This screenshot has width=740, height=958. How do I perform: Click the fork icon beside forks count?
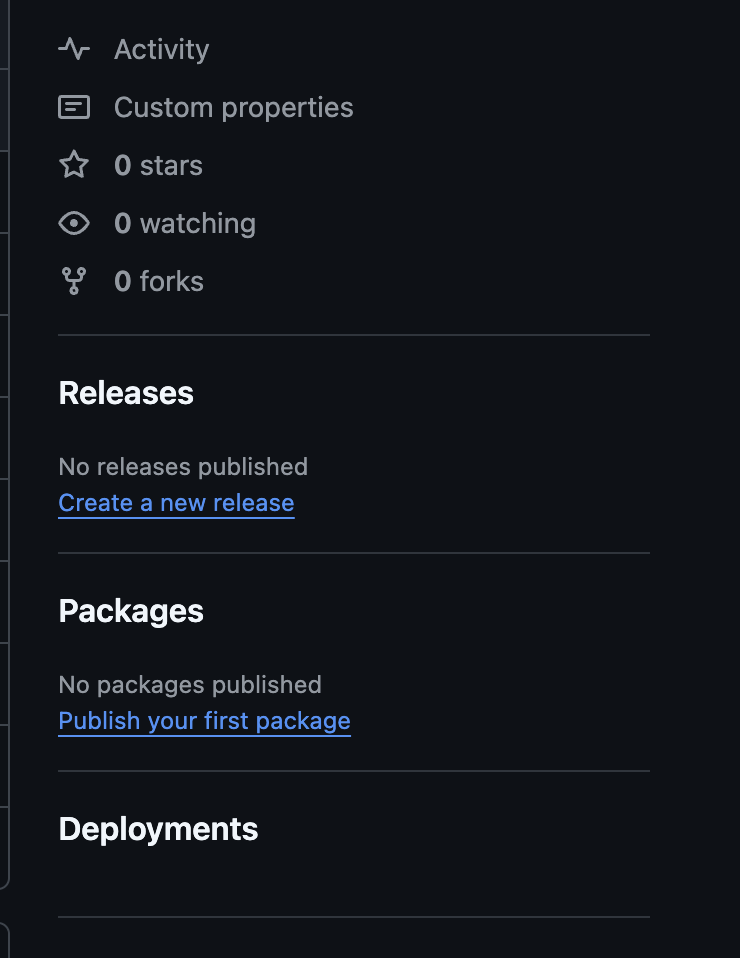(74, 281)
